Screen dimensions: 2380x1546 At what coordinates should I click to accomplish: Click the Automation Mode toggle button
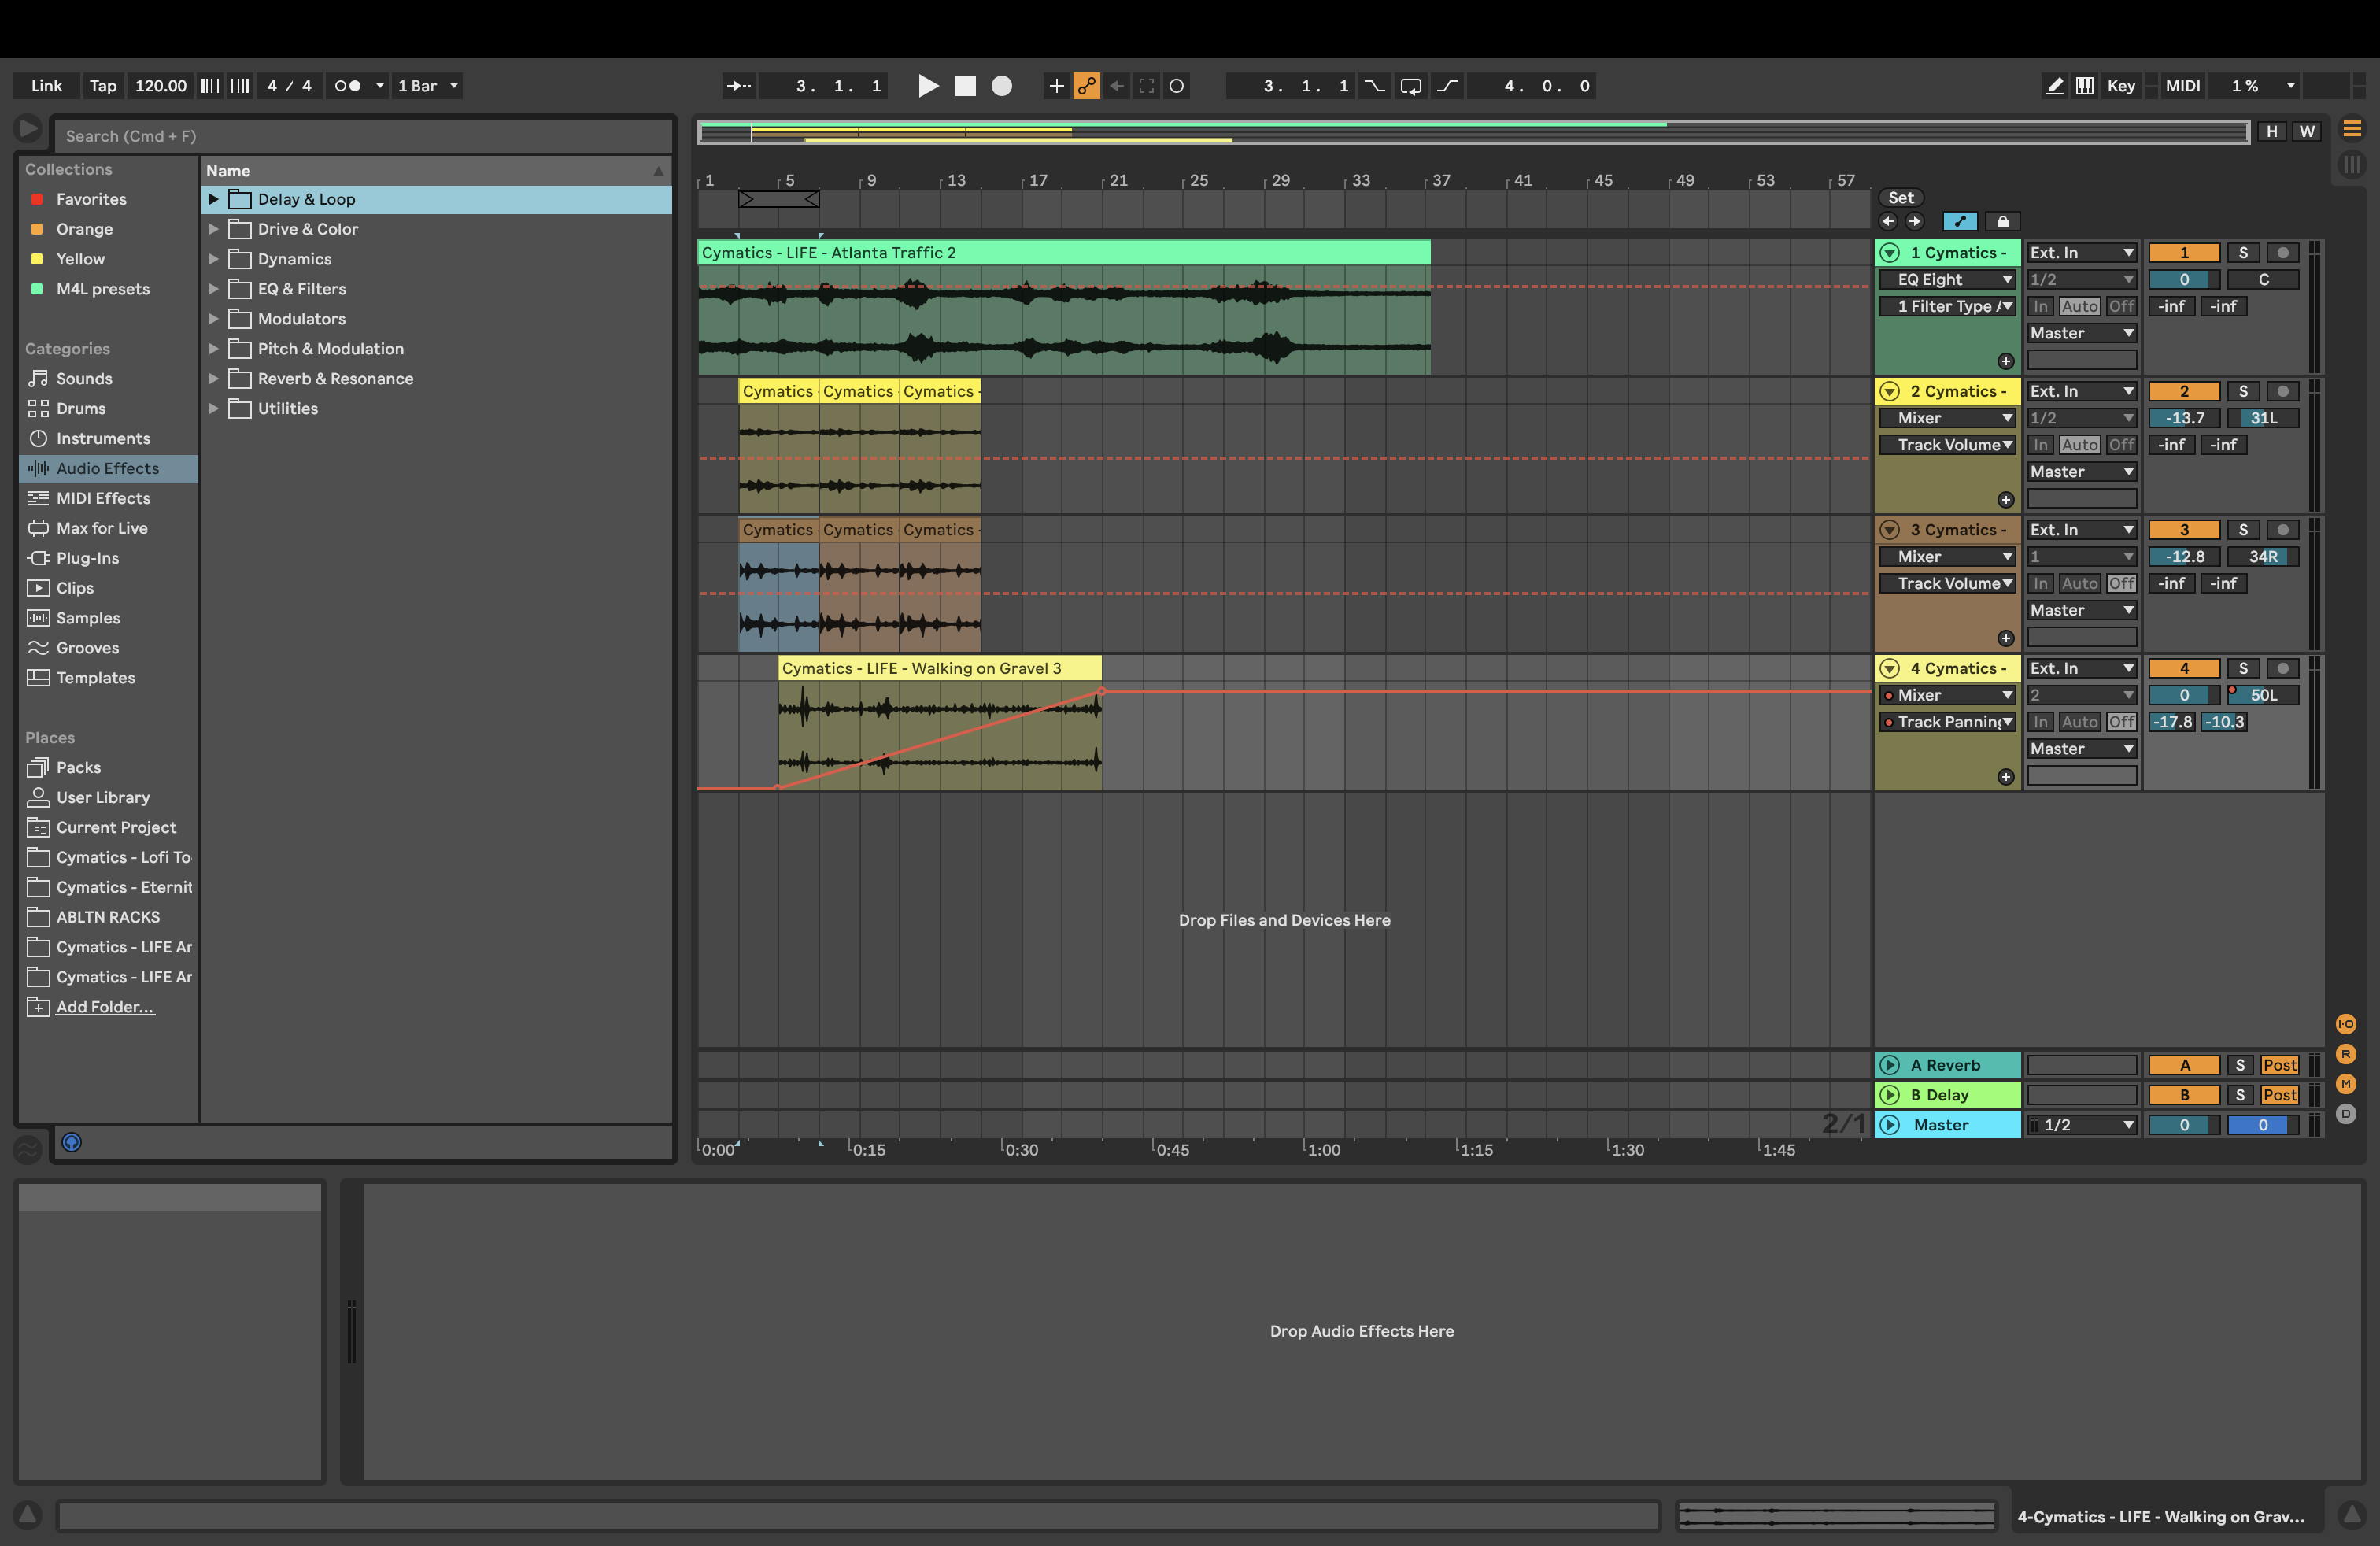point(1960,221)
